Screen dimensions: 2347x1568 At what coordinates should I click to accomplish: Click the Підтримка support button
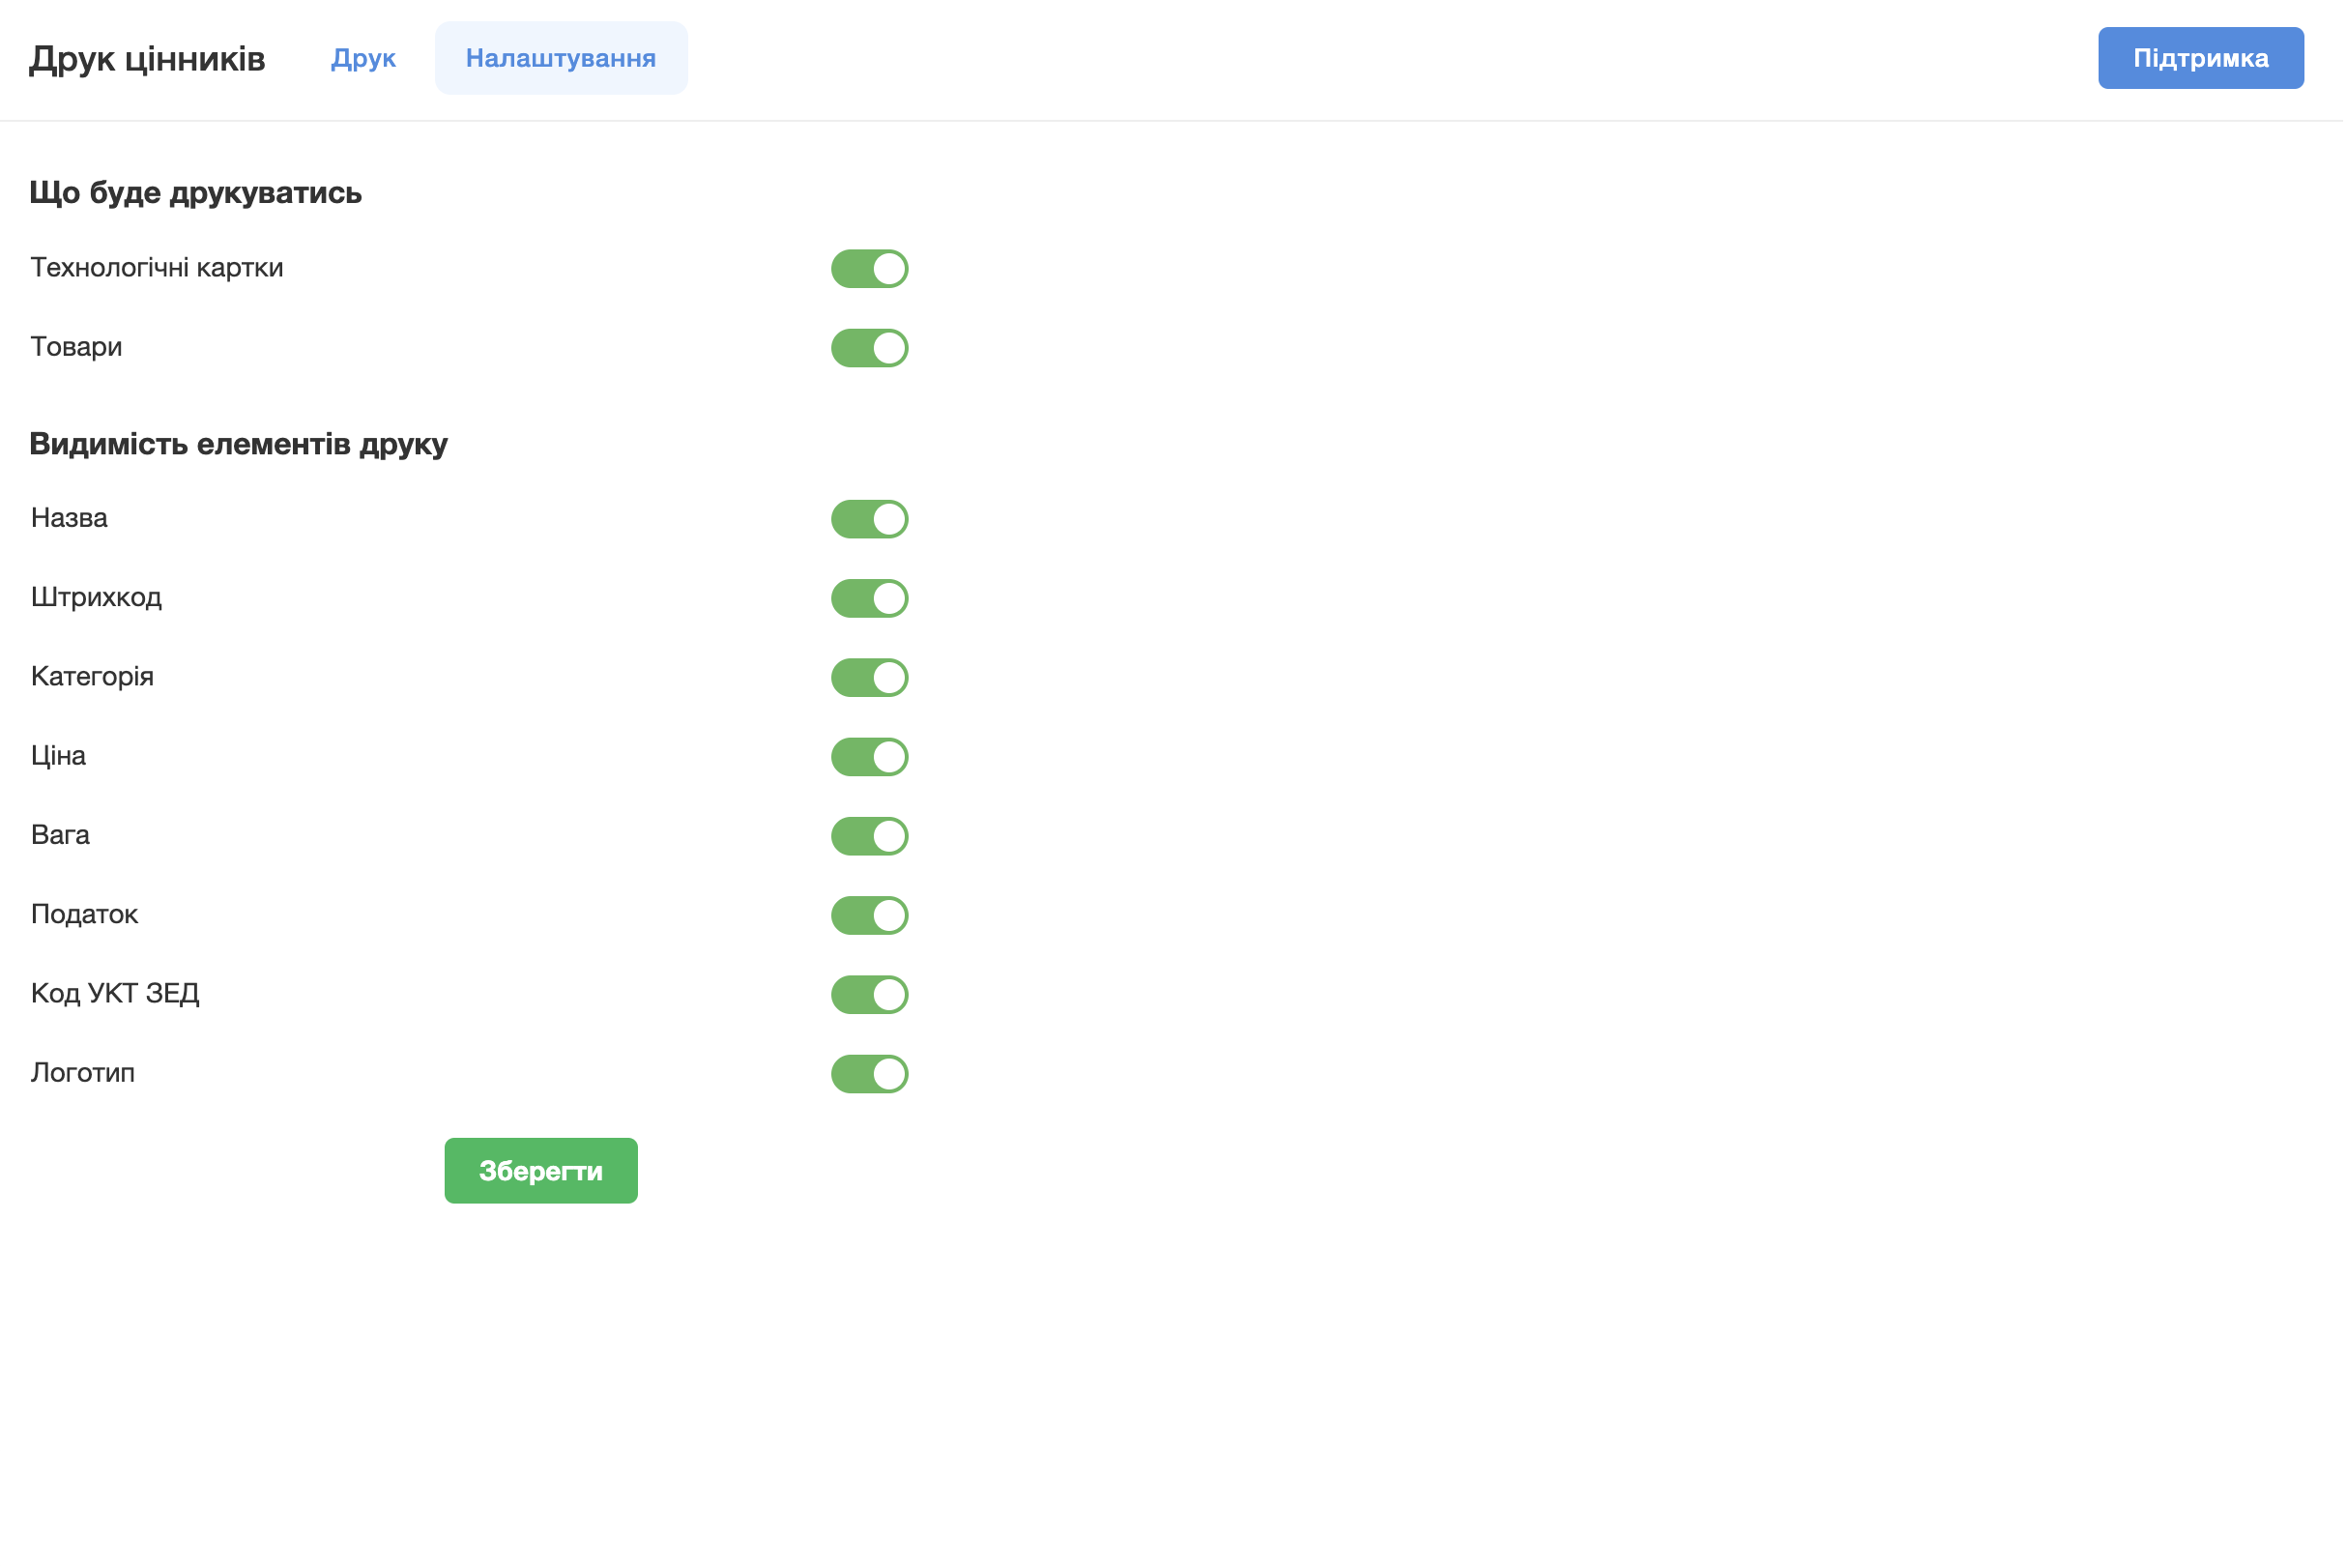coord(2200,58)
